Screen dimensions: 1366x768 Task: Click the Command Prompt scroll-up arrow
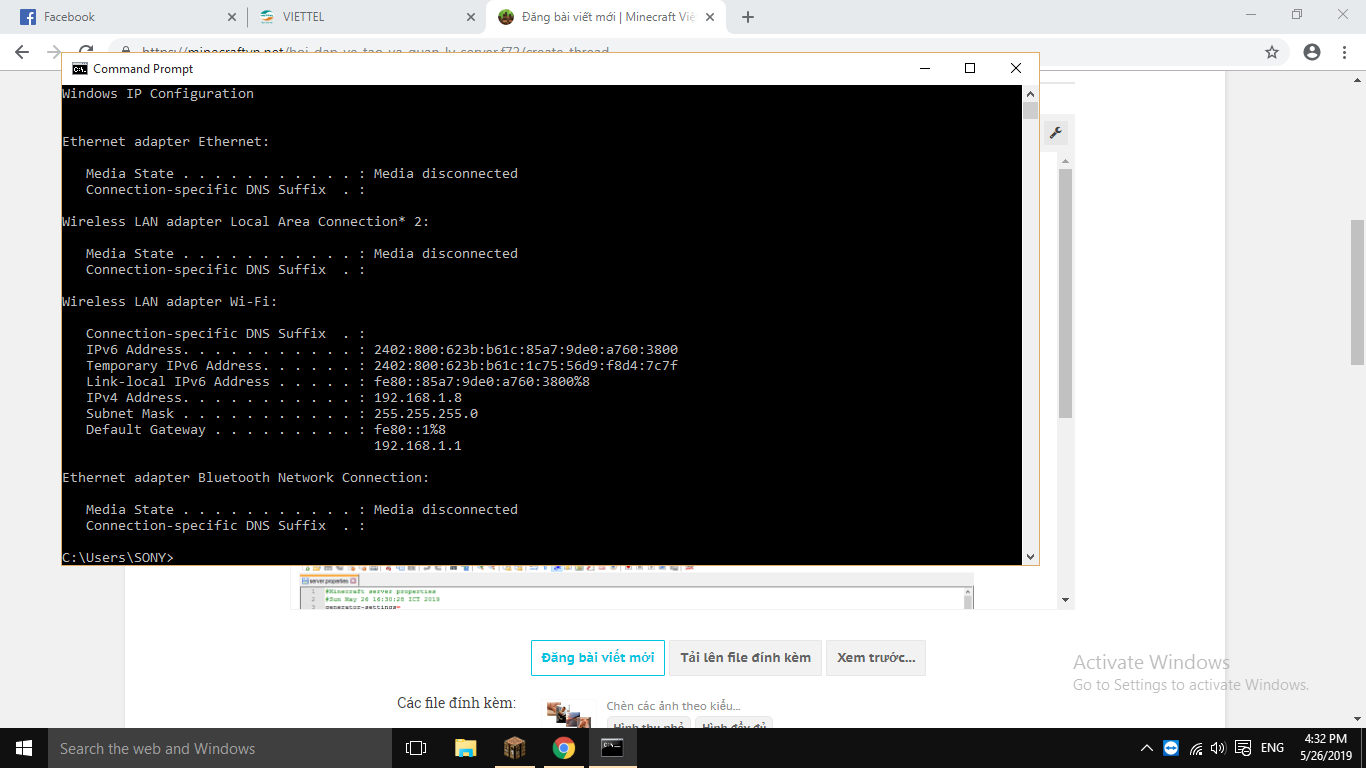(x=1030, y=93)
